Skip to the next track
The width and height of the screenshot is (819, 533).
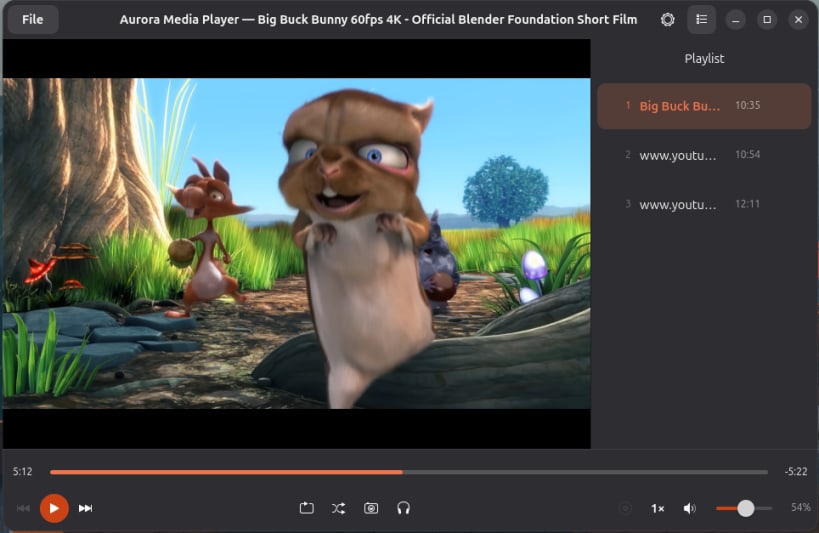tap(85, 508)
